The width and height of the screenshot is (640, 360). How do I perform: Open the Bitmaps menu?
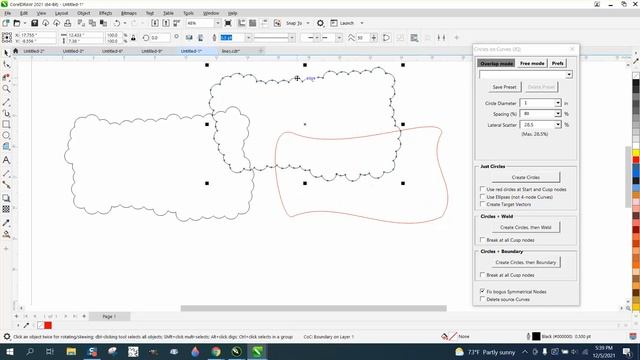pyautogui.click(x=129, y=13)
